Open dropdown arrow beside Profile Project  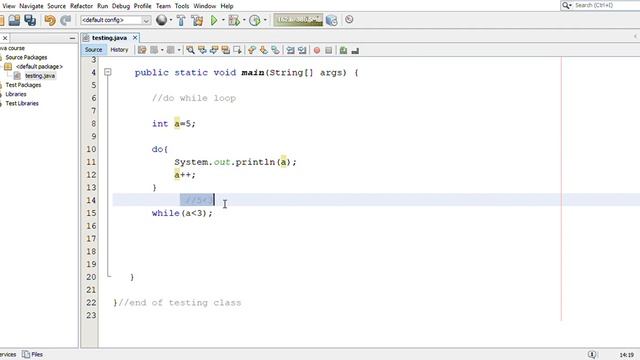pyautogui.click(x=265, y=20)
